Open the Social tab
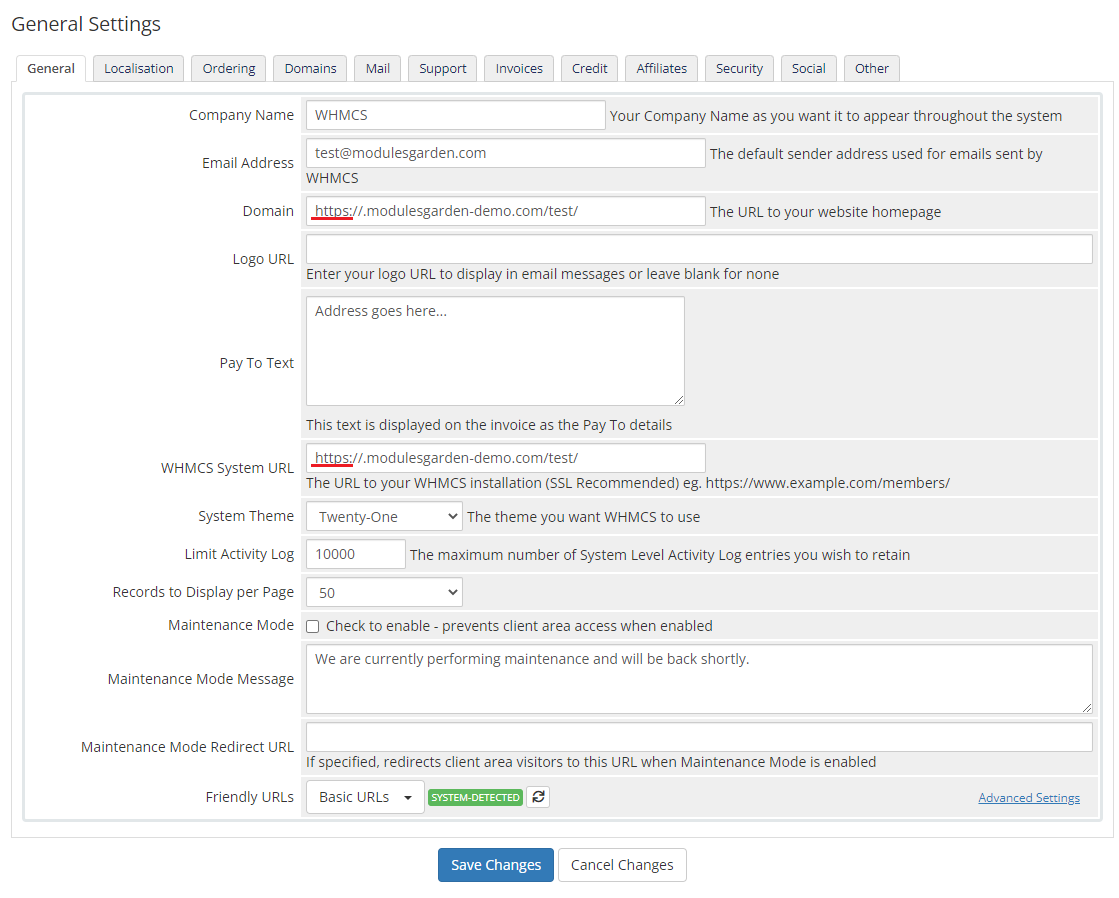The width and height of the screenshot is (1119, 898). [809, 69]
